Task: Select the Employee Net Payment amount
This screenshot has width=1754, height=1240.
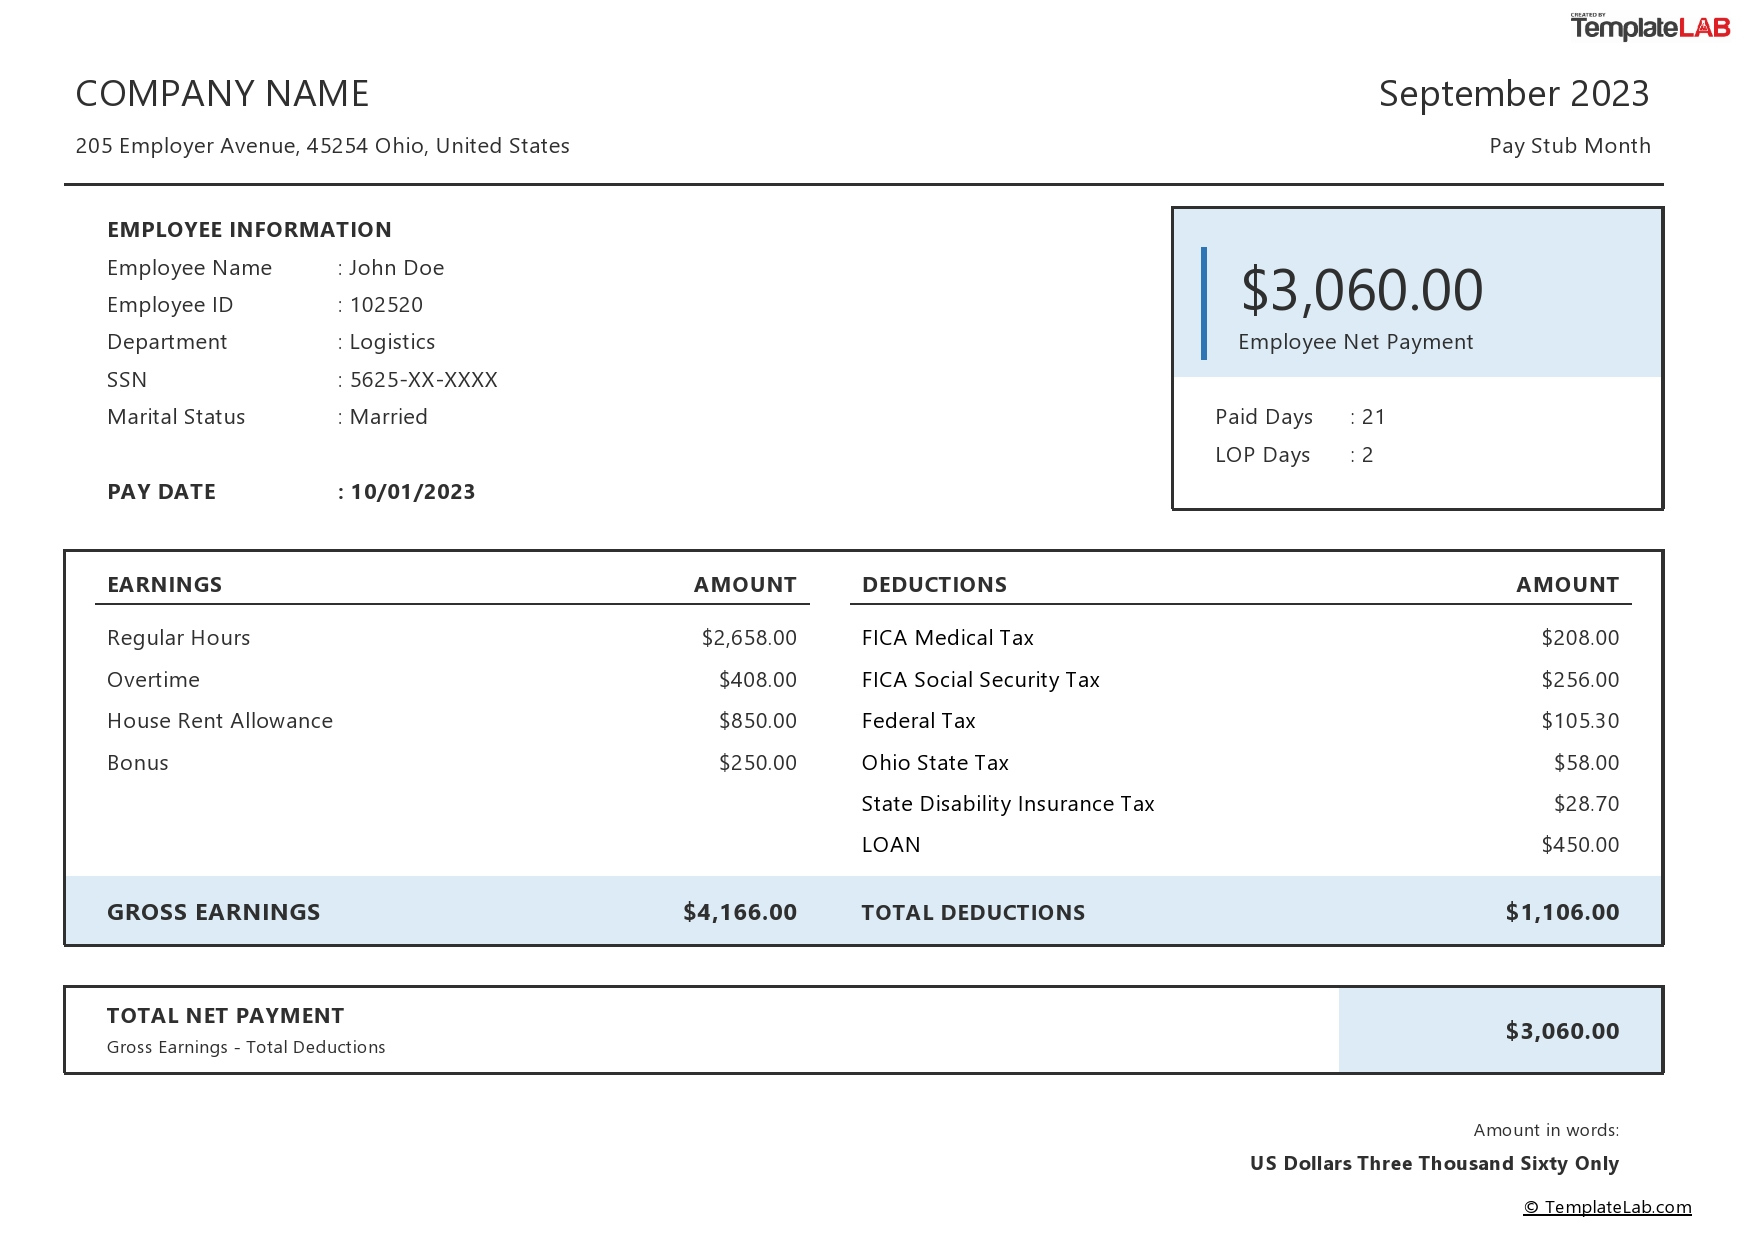Action: [1360, 289]
